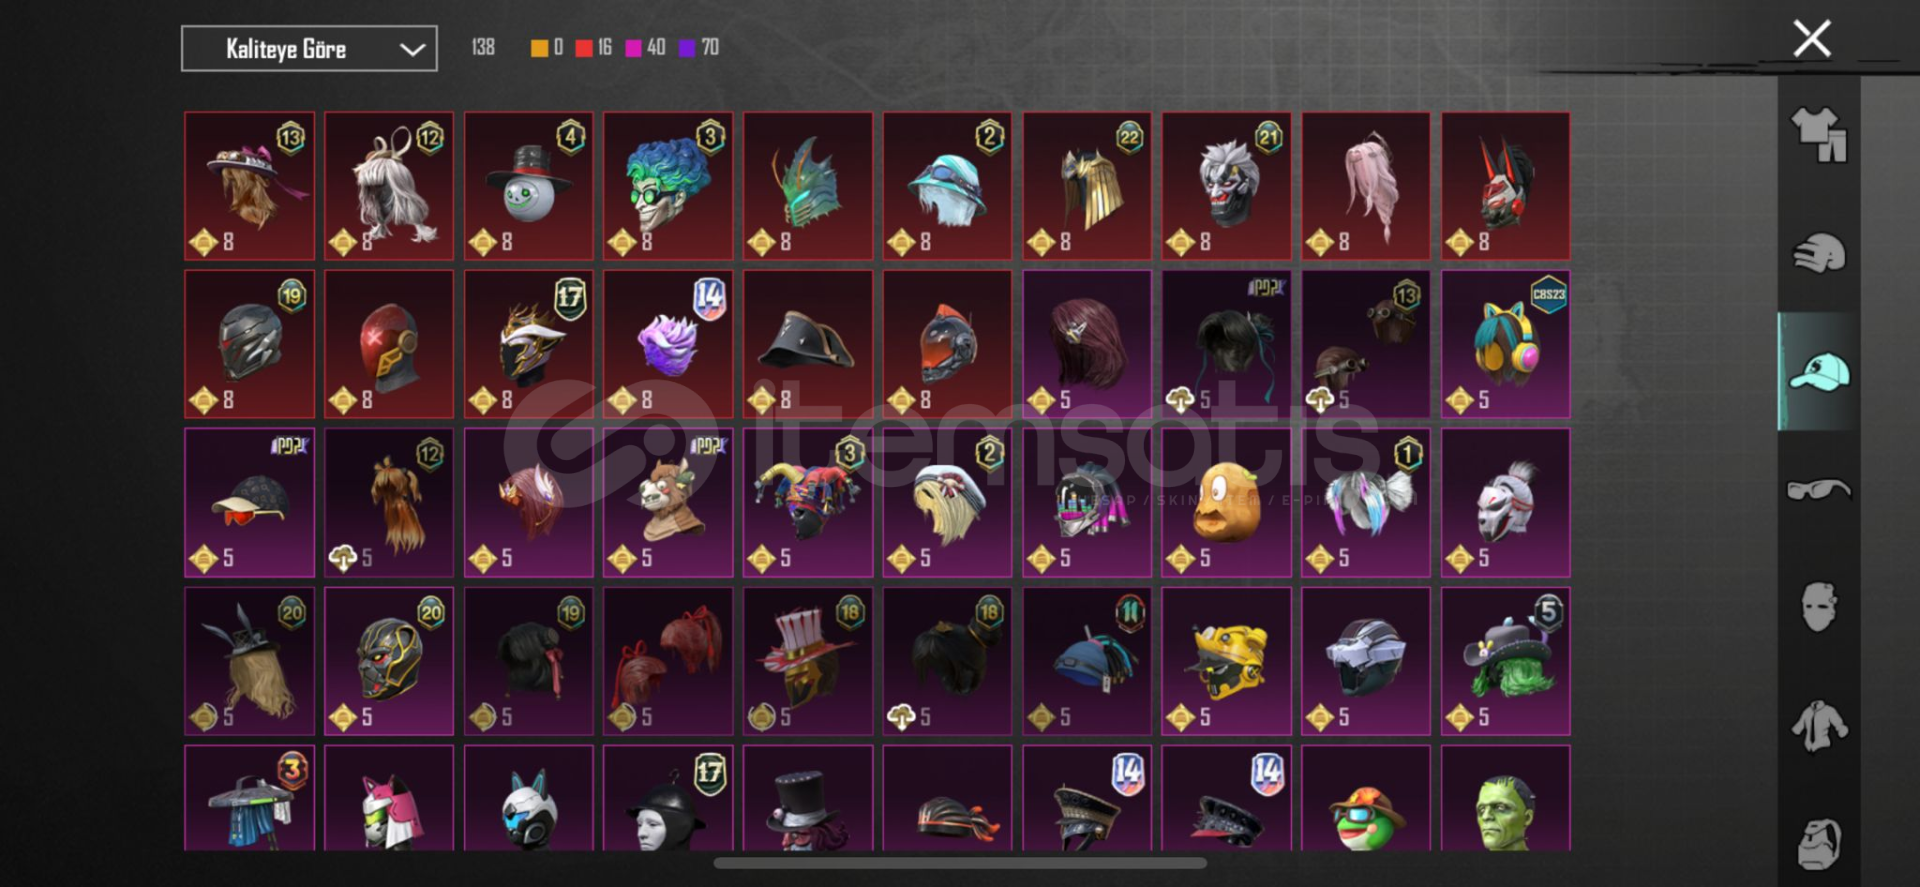Viewport: 1920px width, 887px height.
Task: Select the potato head item
Action: 1226,503
